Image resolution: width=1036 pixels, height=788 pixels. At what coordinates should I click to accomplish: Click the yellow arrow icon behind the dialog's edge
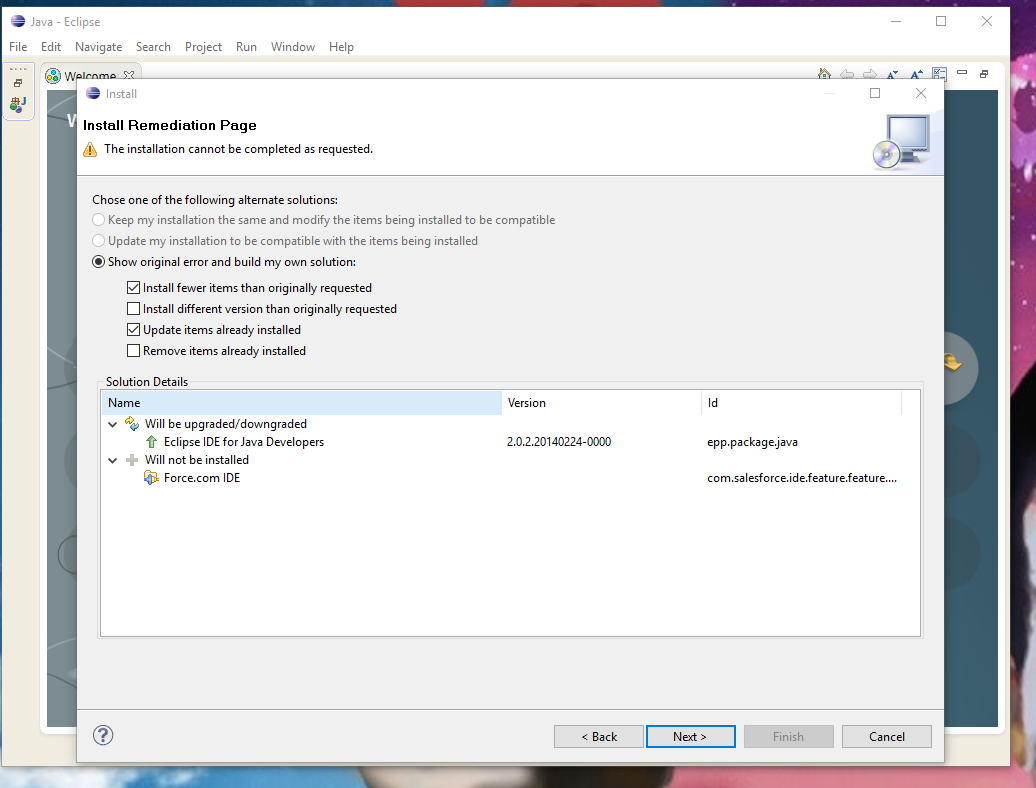click(952, 362)
